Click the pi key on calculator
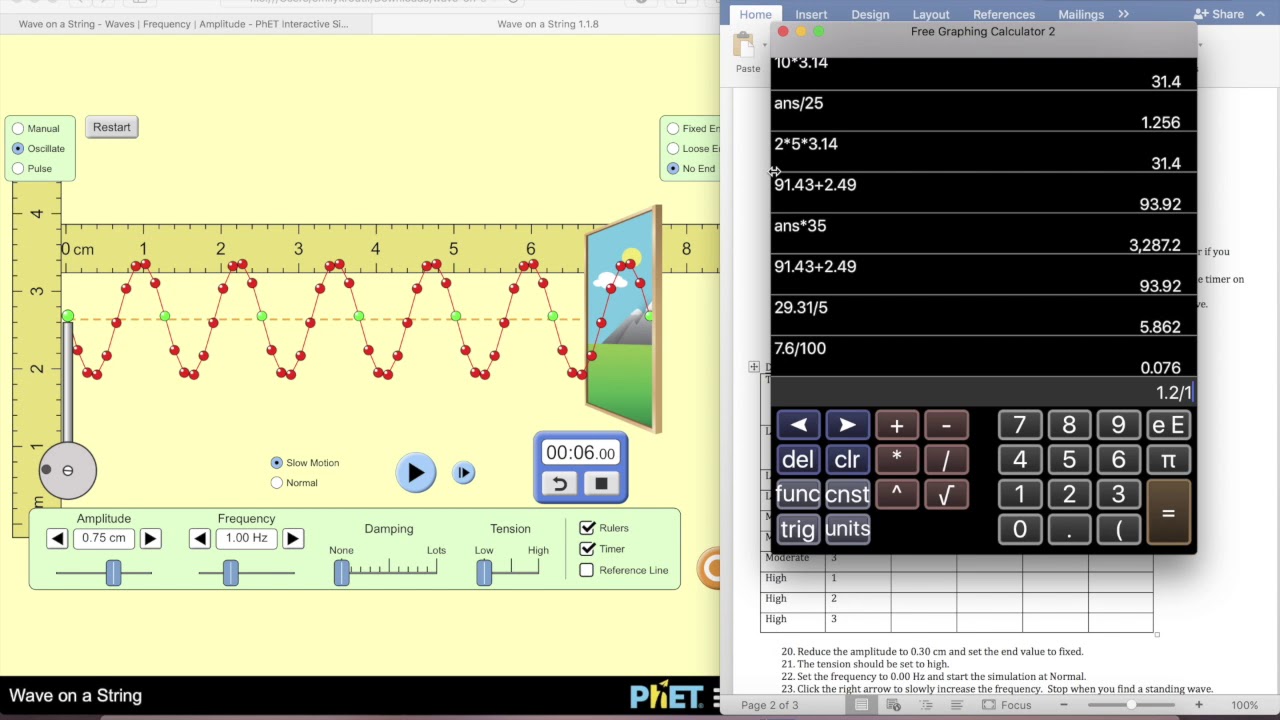Viewport: 1280px width, 720px height. click(1168, 460)
